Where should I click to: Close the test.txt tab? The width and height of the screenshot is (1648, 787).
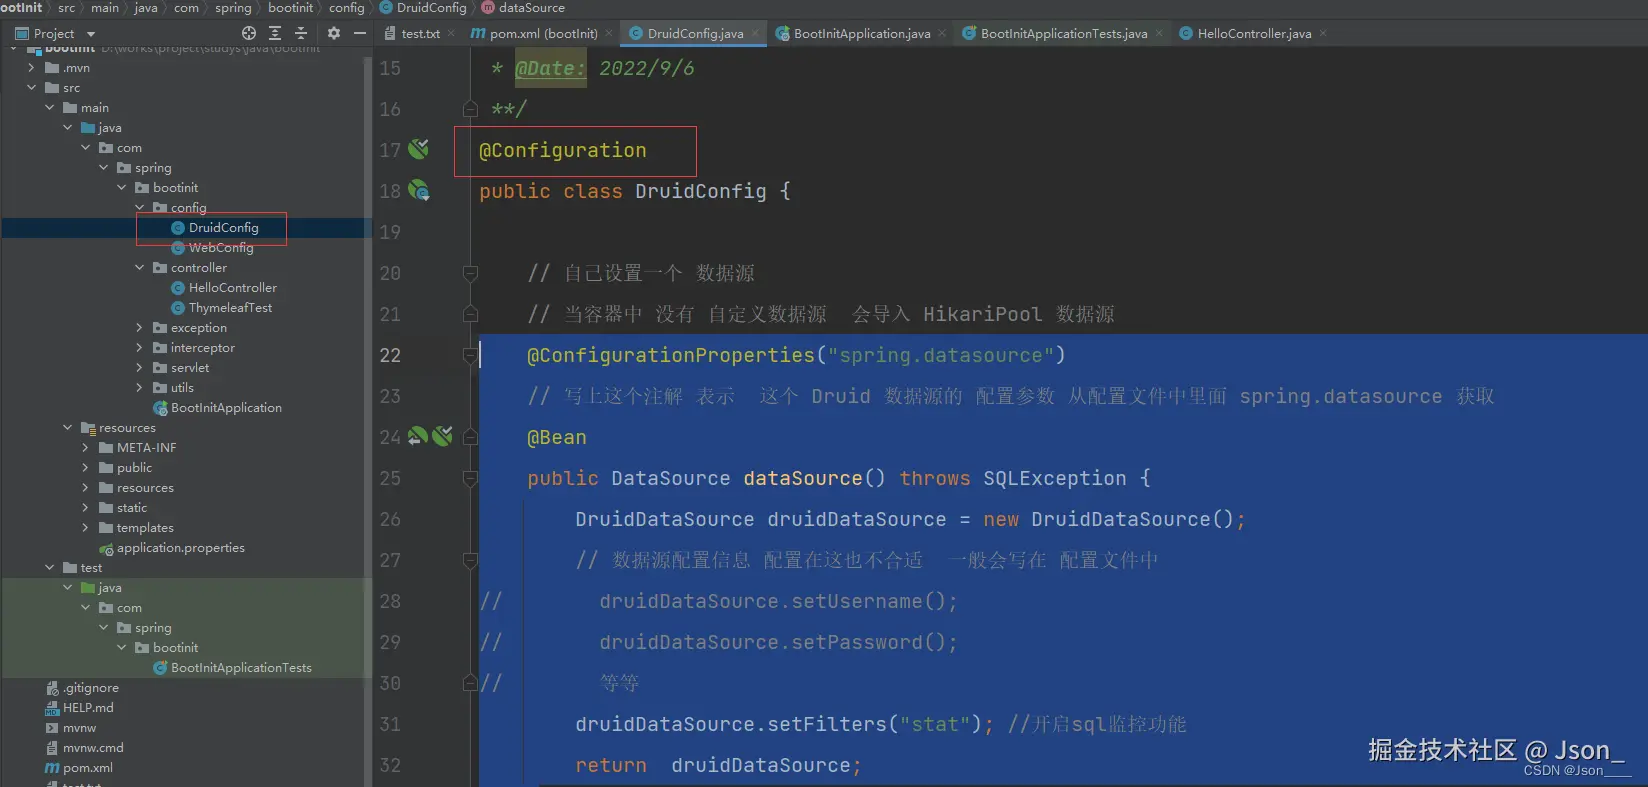click(451, 34)
